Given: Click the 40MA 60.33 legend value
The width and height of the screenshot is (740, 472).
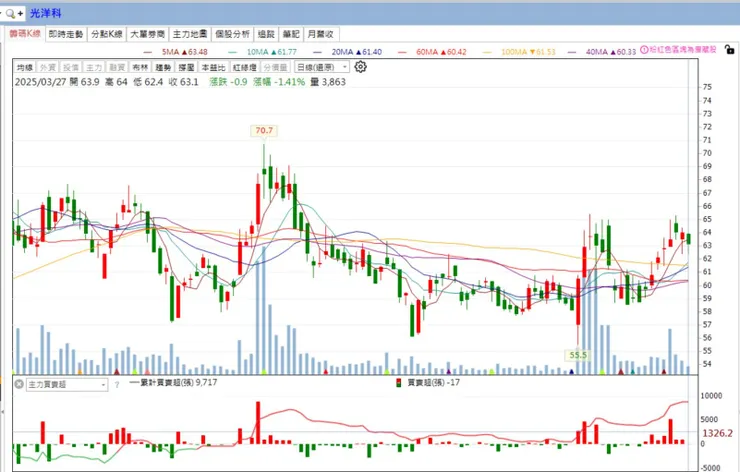Looking at the screenshot, I should (x=611, y=52).
